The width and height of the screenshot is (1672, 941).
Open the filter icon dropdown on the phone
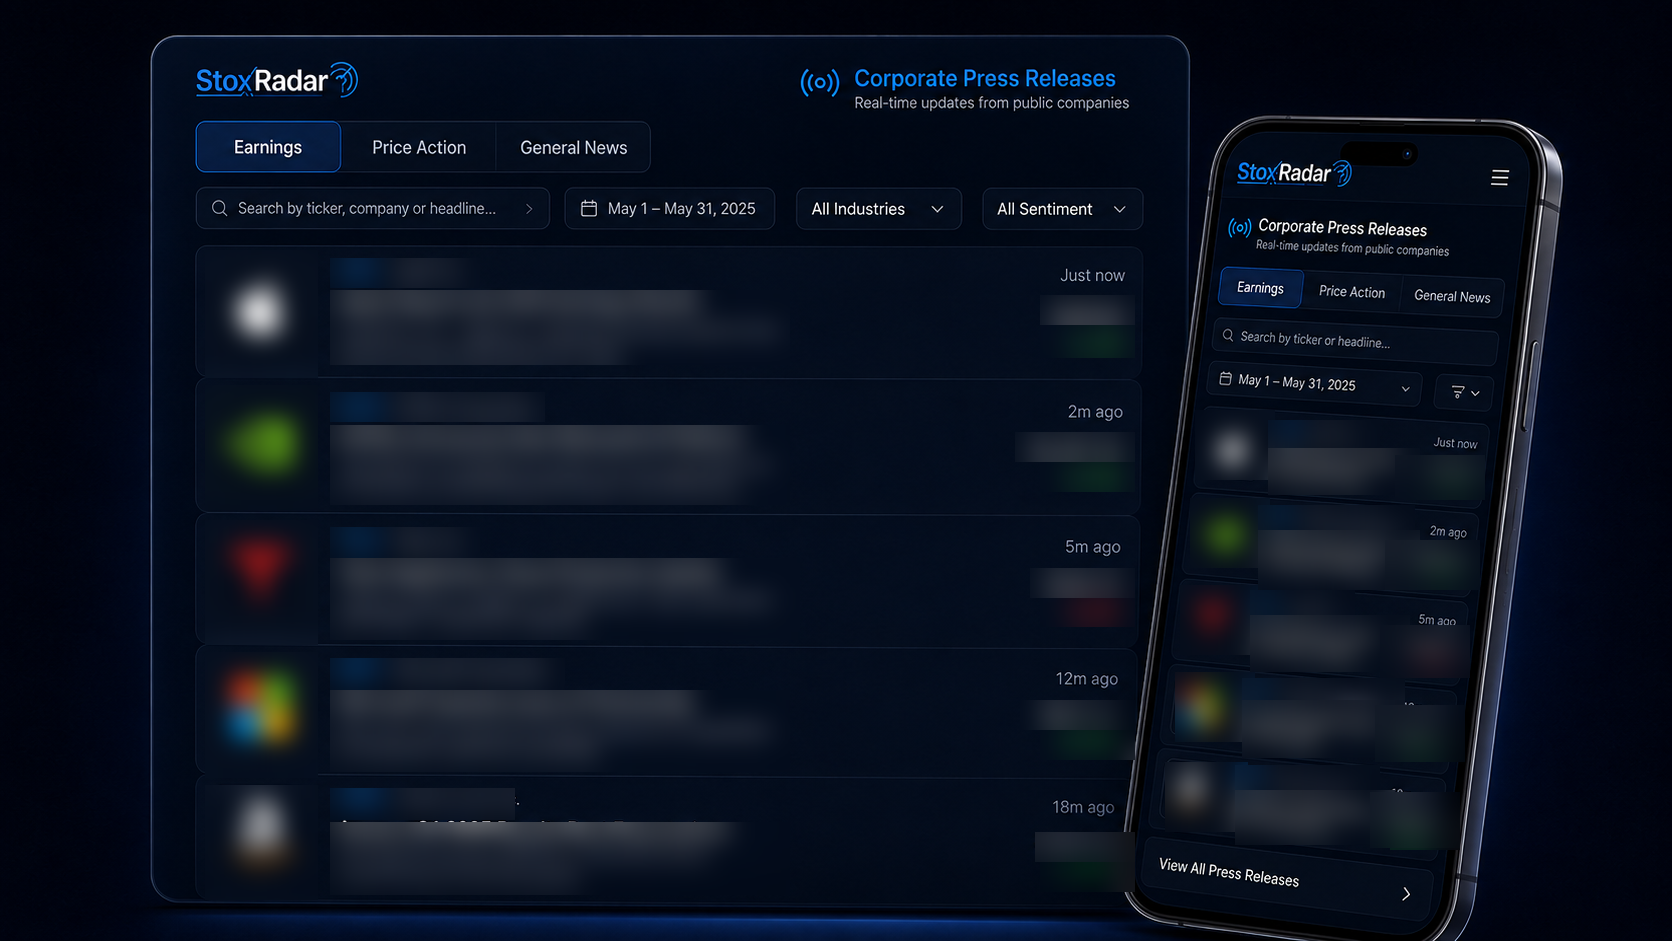(1464, 392)
